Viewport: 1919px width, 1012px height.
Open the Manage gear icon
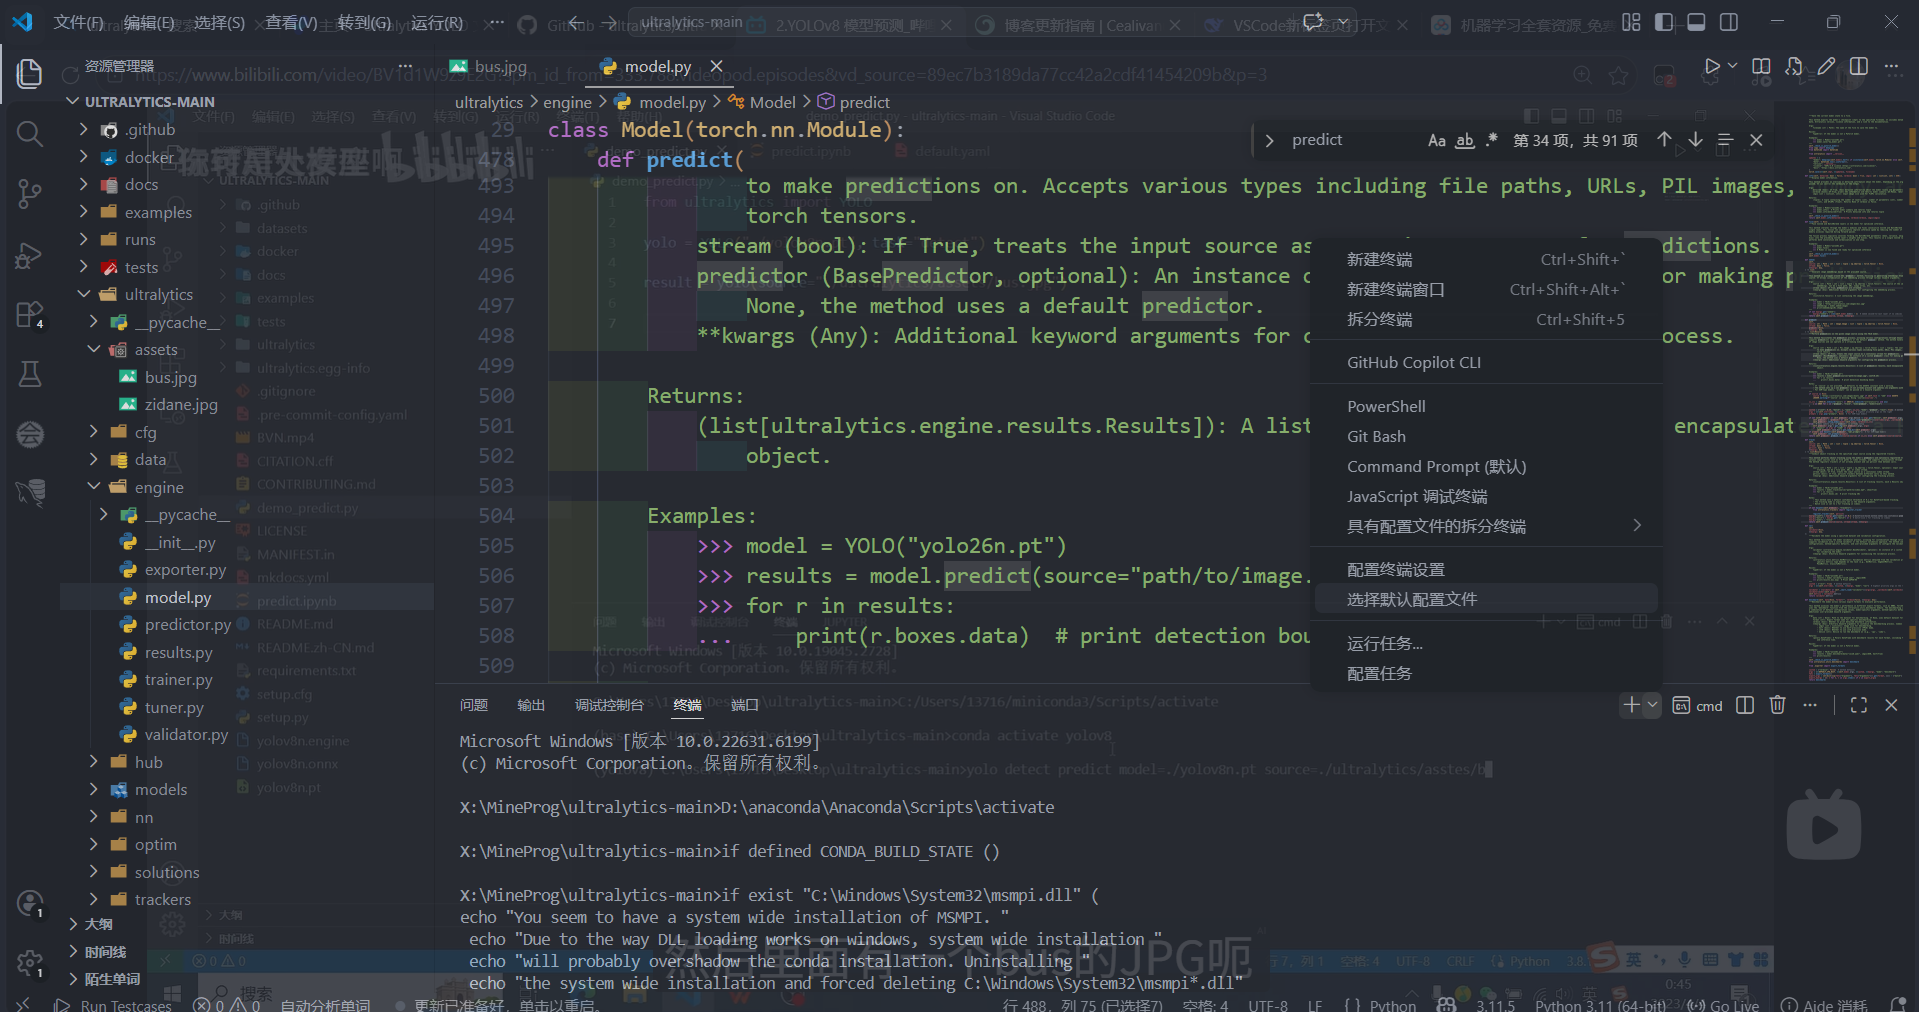30,964
